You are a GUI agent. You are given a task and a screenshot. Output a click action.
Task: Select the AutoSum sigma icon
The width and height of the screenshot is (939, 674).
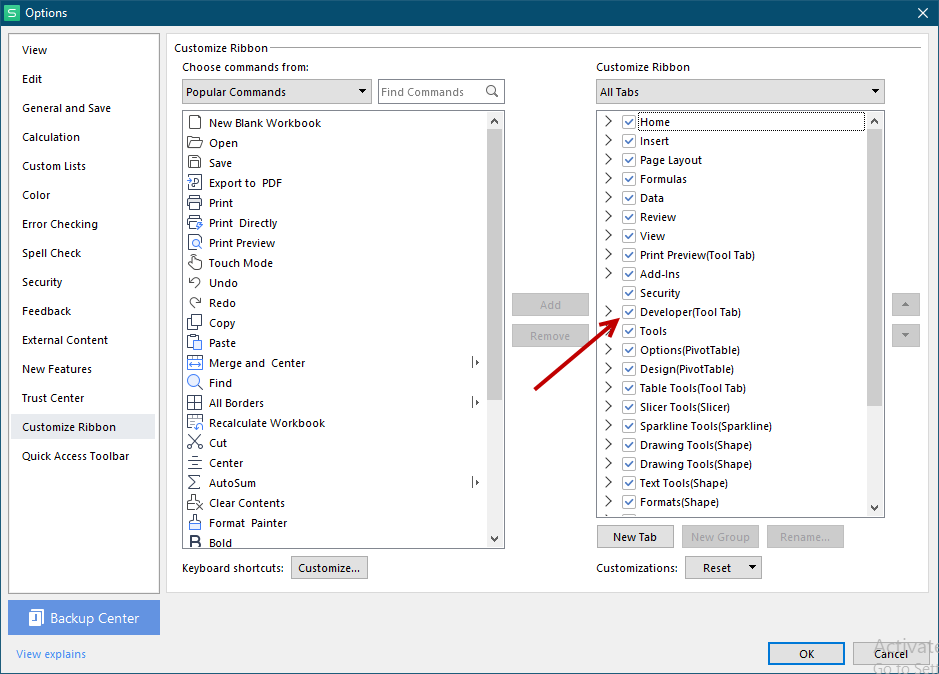click(x=195, y=483)
